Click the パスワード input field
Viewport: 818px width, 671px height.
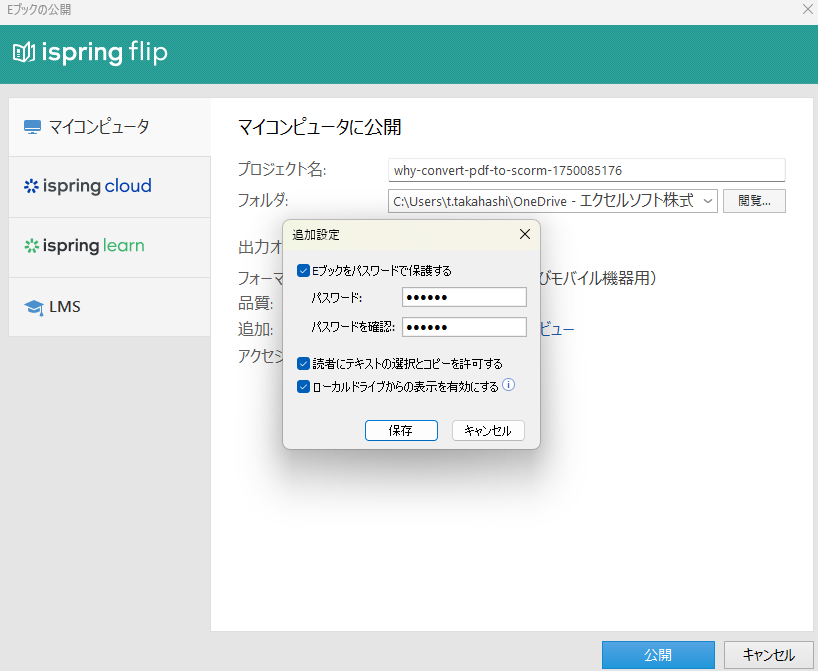(464, 297)
